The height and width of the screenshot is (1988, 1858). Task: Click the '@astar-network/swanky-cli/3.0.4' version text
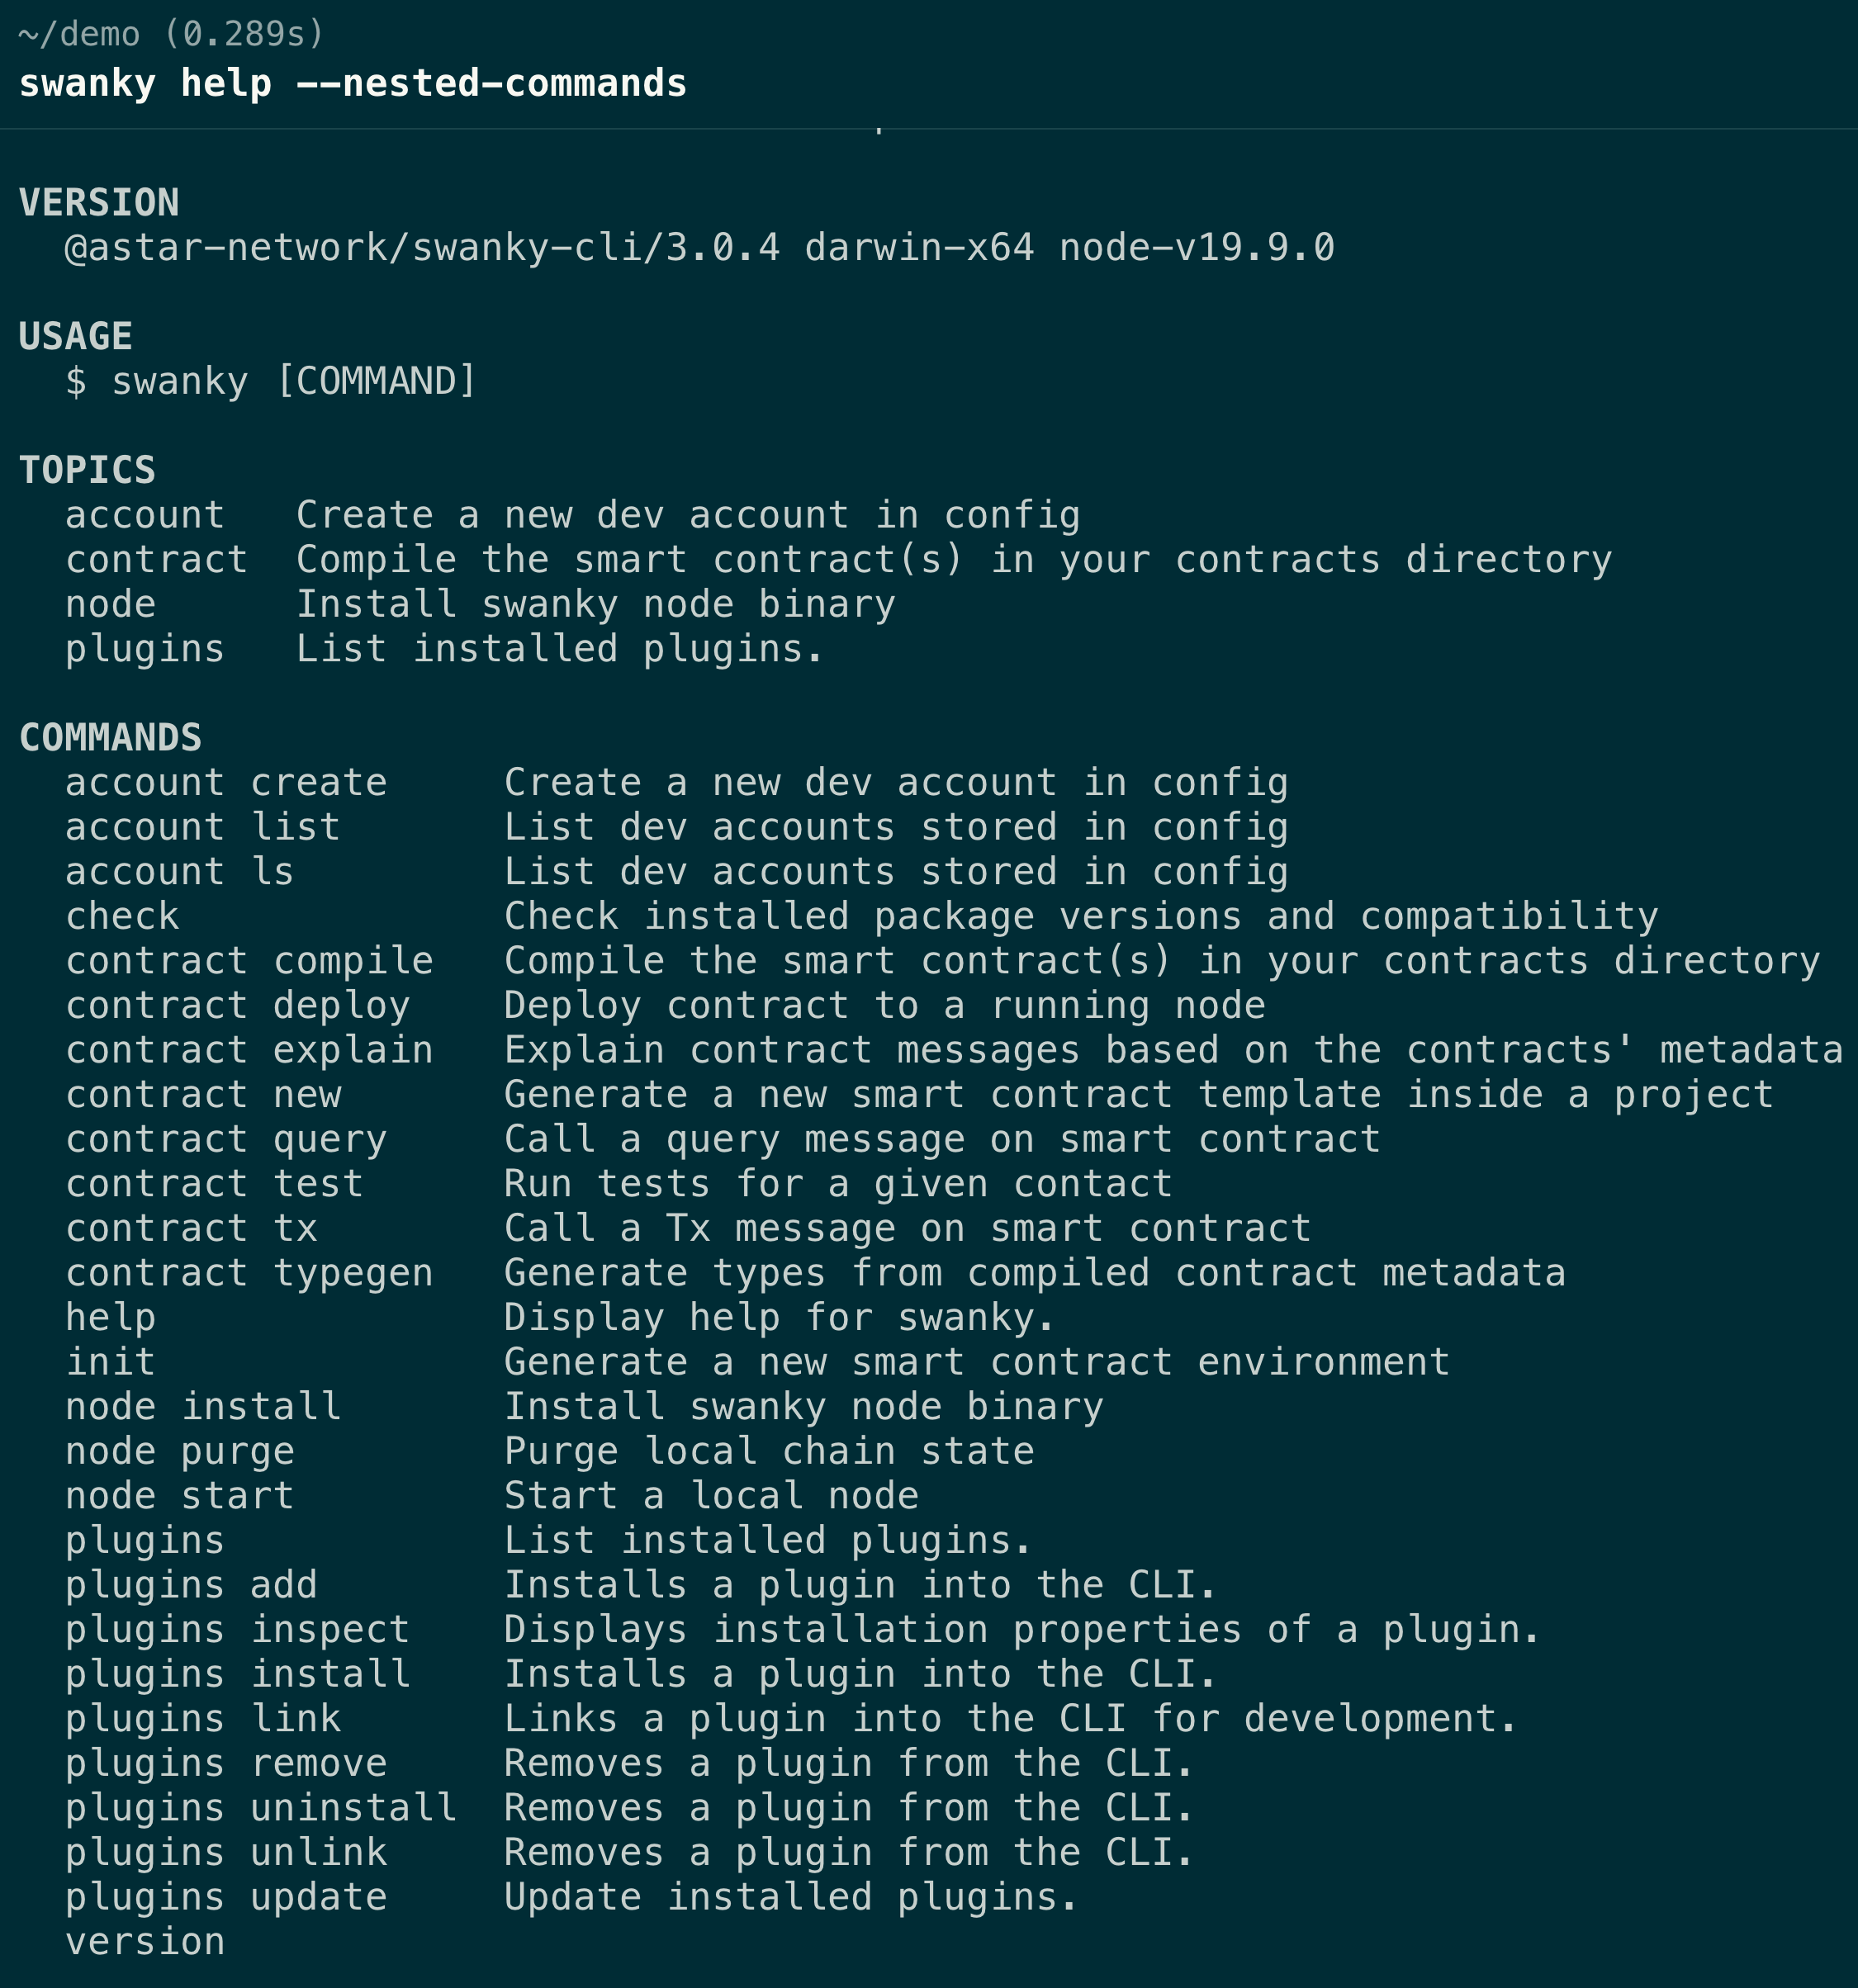[422, 247]
